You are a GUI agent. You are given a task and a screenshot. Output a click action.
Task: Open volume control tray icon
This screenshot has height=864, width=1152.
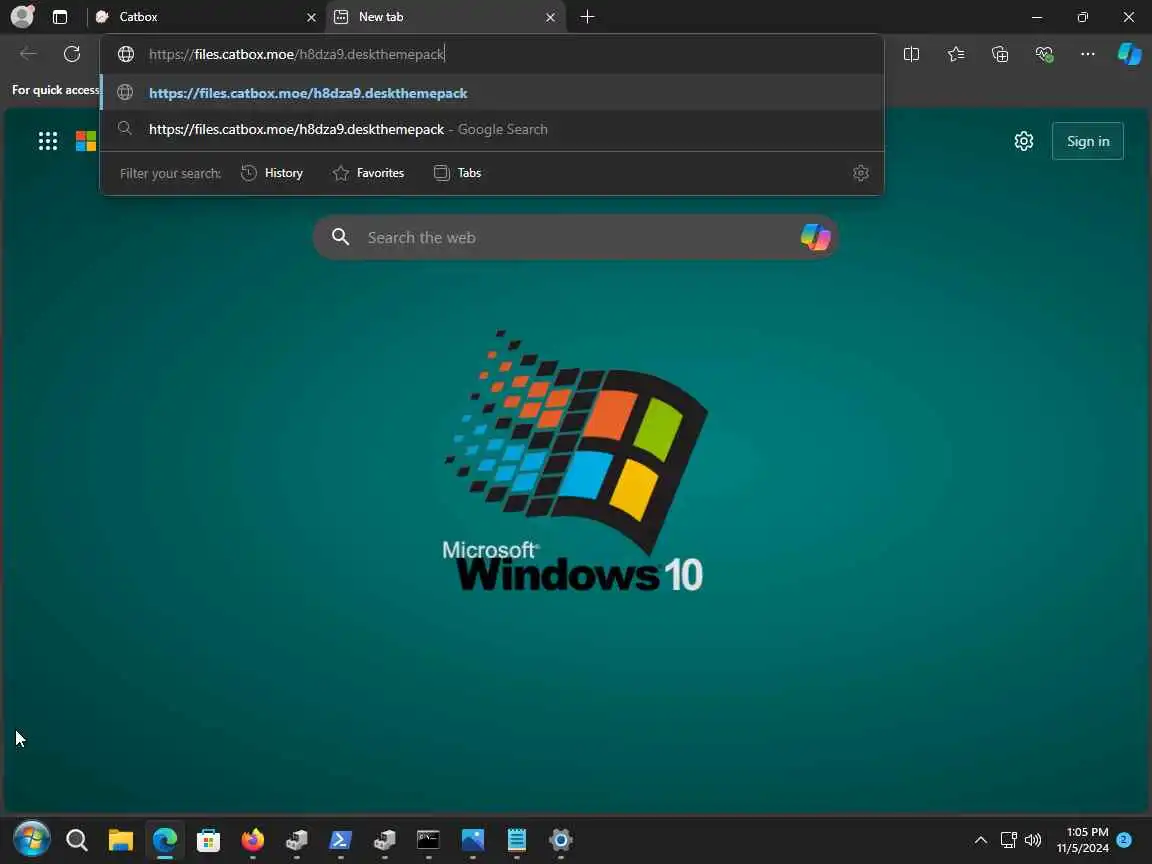tap(1033, 840)
